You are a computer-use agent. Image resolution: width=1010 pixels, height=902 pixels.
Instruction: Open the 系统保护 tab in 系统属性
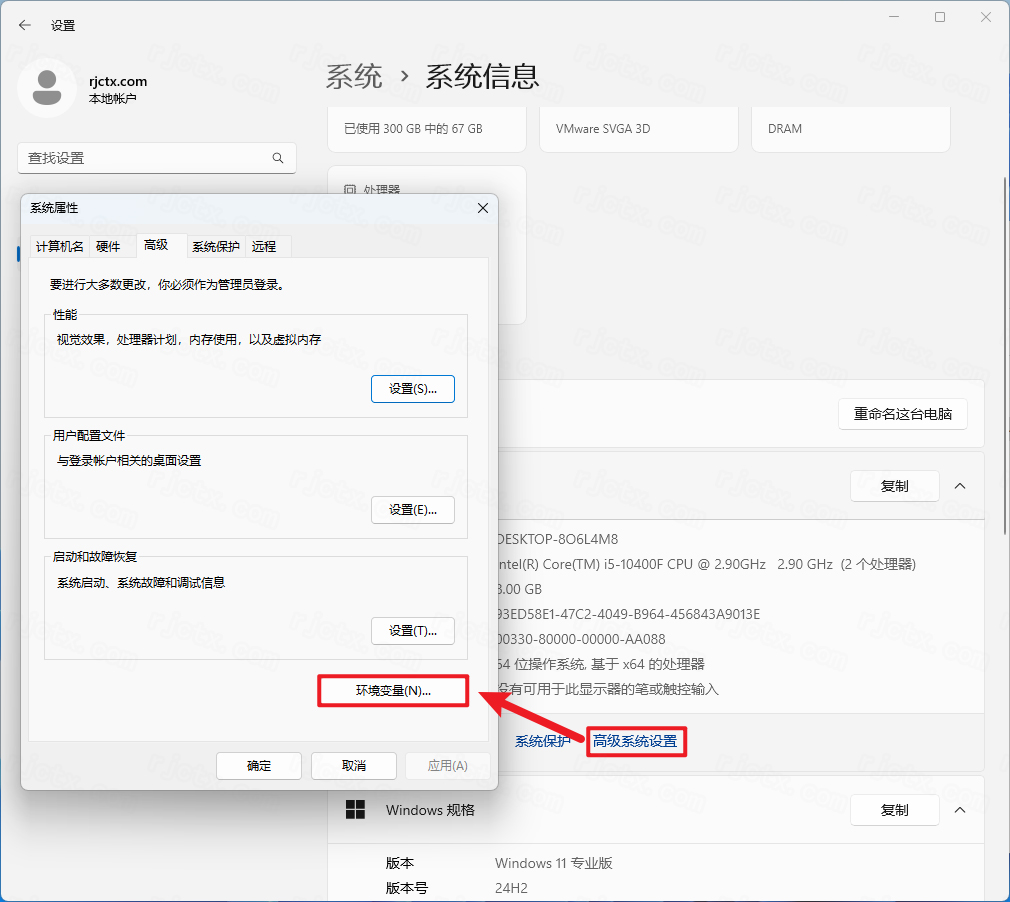click(x=215, y=246)
